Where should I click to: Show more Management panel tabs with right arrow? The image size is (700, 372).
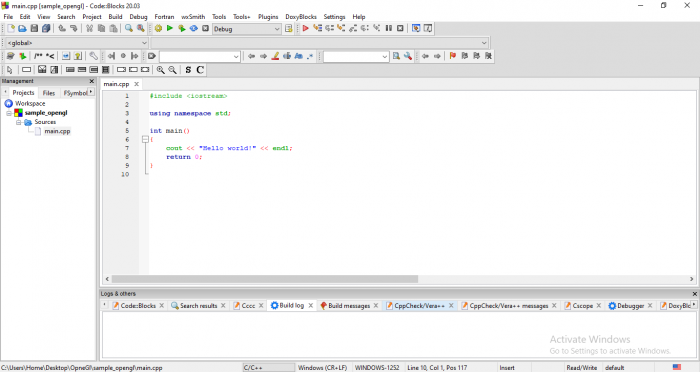point(91,92)
